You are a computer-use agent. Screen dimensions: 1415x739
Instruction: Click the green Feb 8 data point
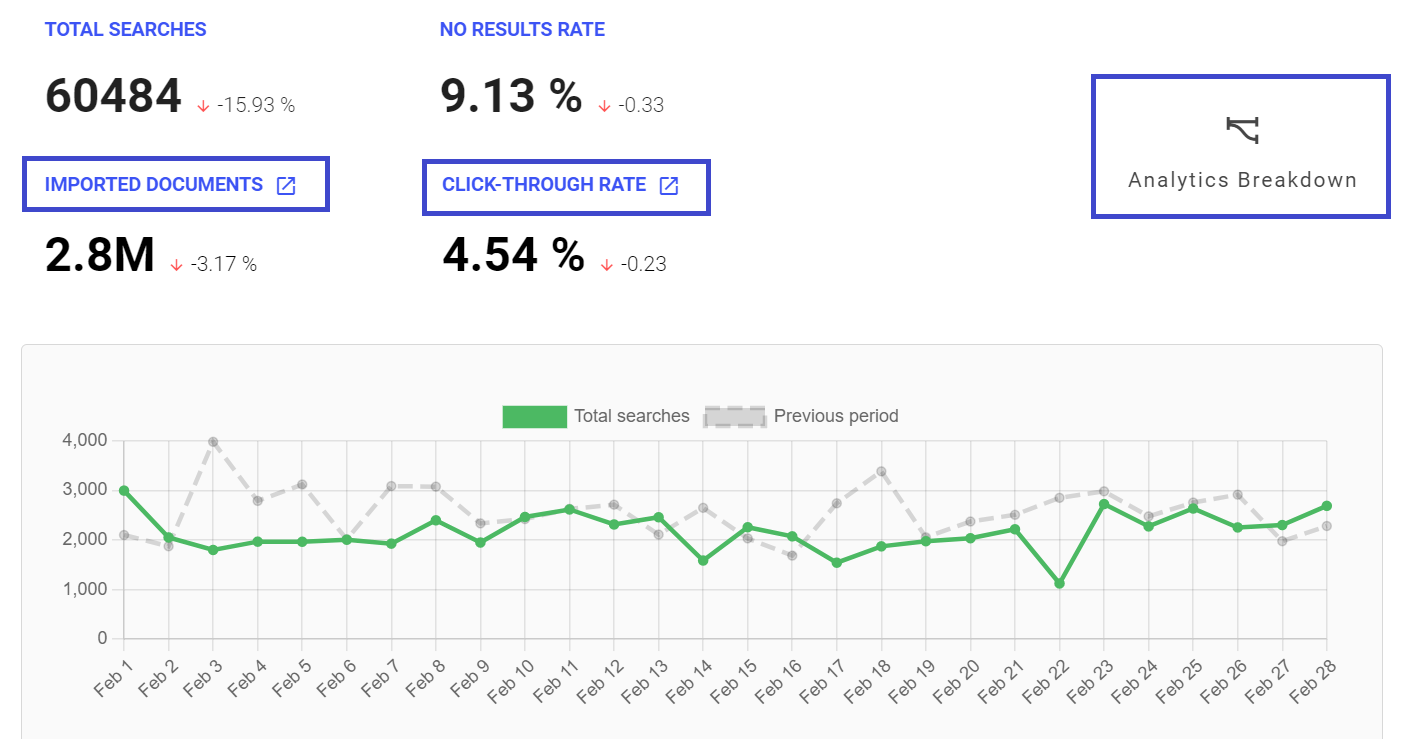436,520
